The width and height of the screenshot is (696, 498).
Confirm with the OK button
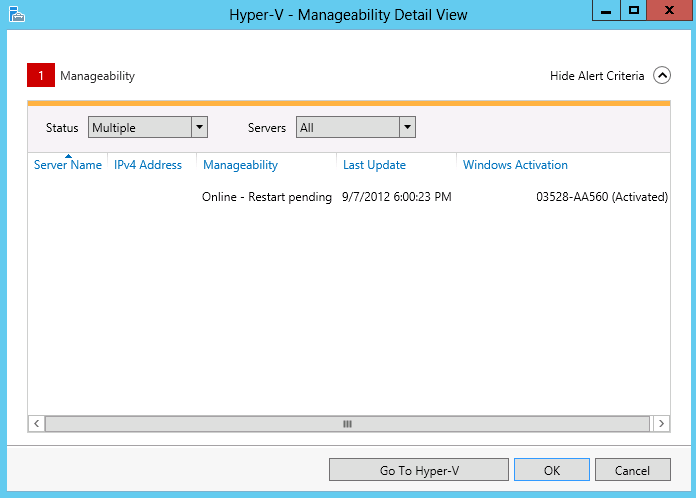click(x=552, y=470)
